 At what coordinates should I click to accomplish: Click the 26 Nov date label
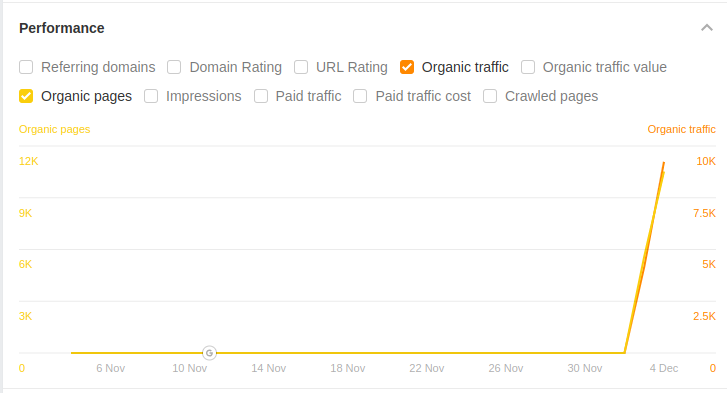tap(506, 368)
